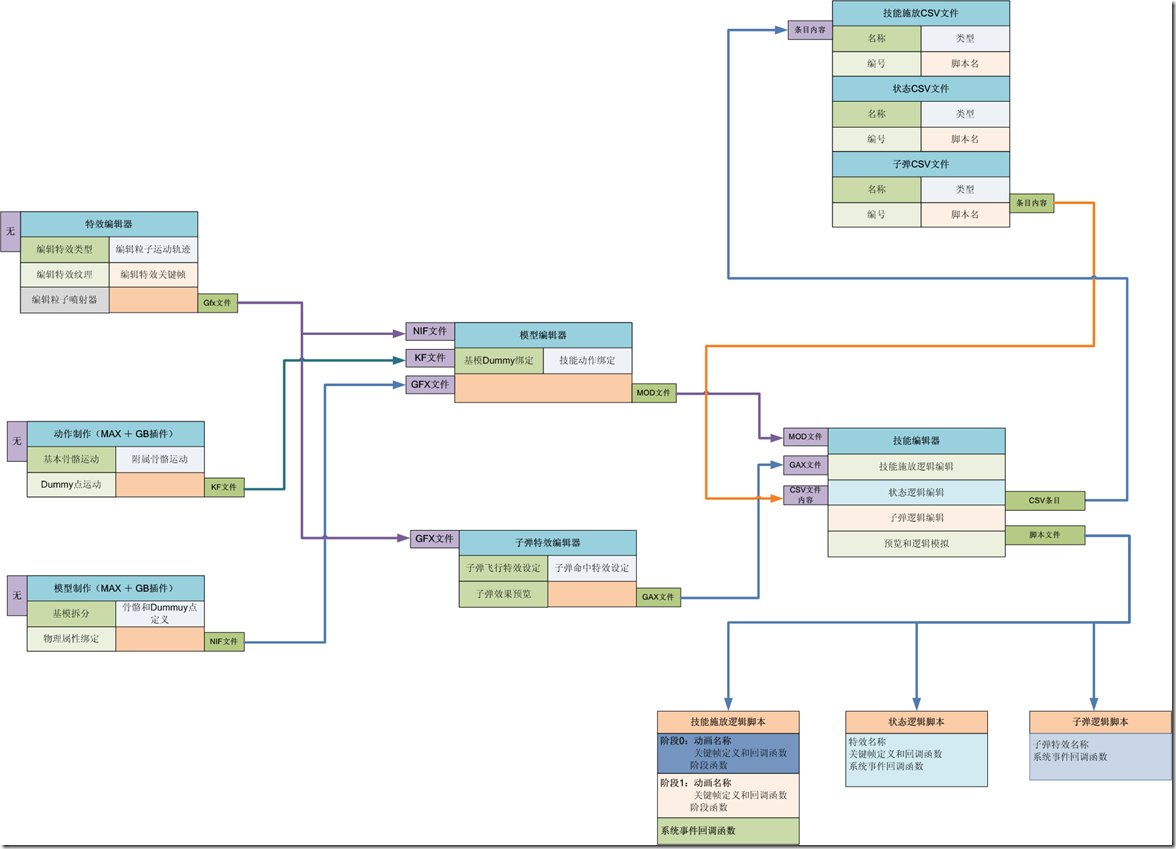Click 条目内容 tag beside 技能施放CSV文件
1176x849 pixels.
(x=810, y=31)
